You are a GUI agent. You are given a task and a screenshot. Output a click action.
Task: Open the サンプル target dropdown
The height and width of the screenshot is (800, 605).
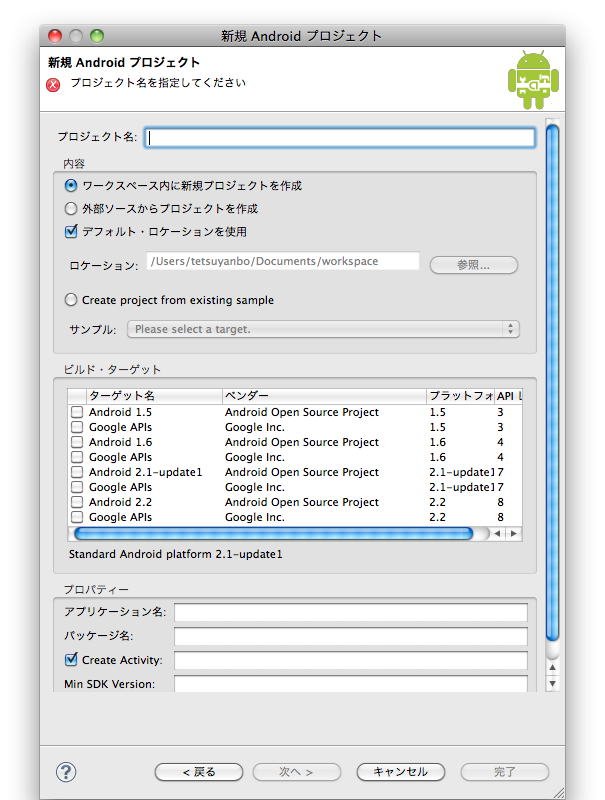coord(323,329)
